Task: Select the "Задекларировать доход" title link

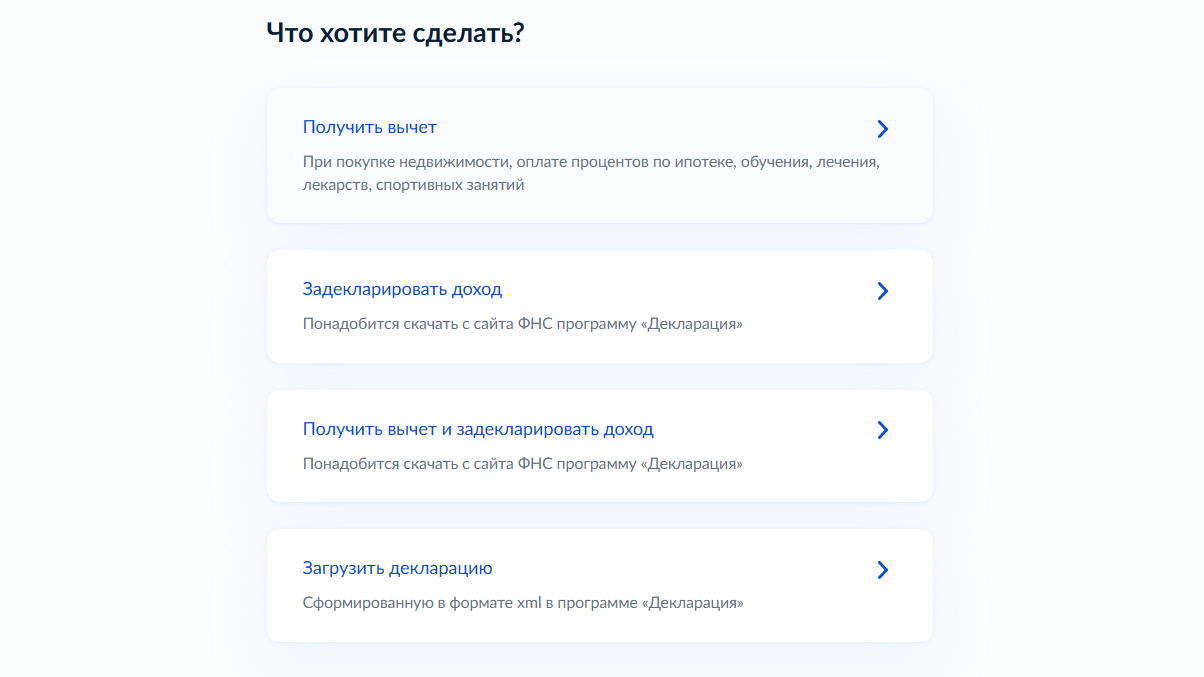Action: [x=402, y=290]
